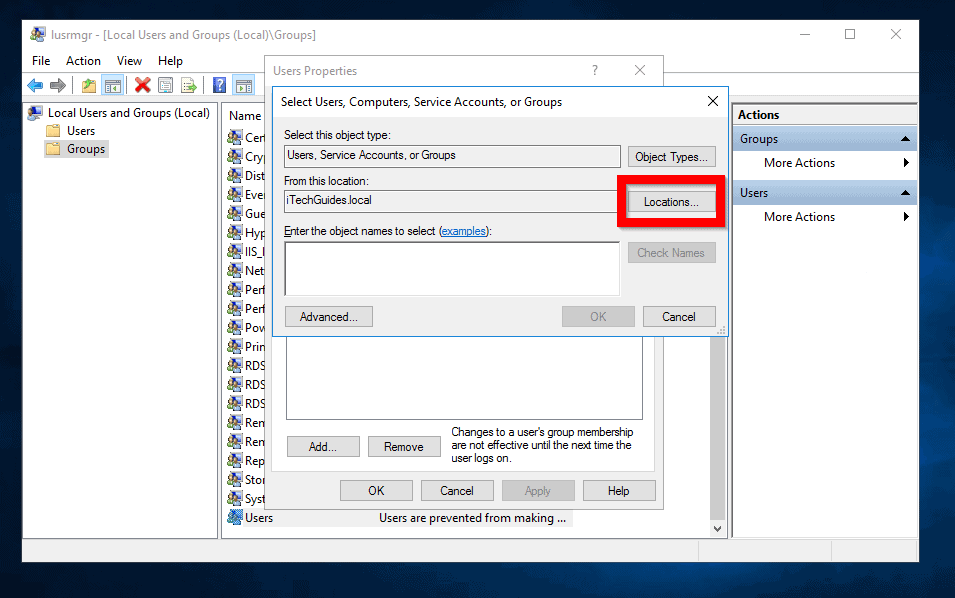Click the Help question mark icon
955x598 pixels.
(220, 85)
